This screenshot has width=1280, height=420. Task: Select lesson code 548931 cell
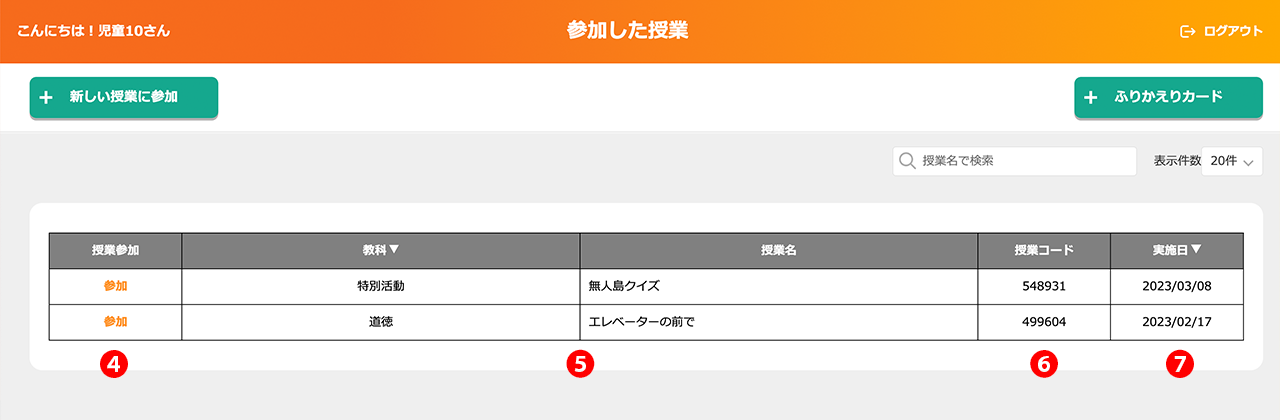coord(1043,286)
